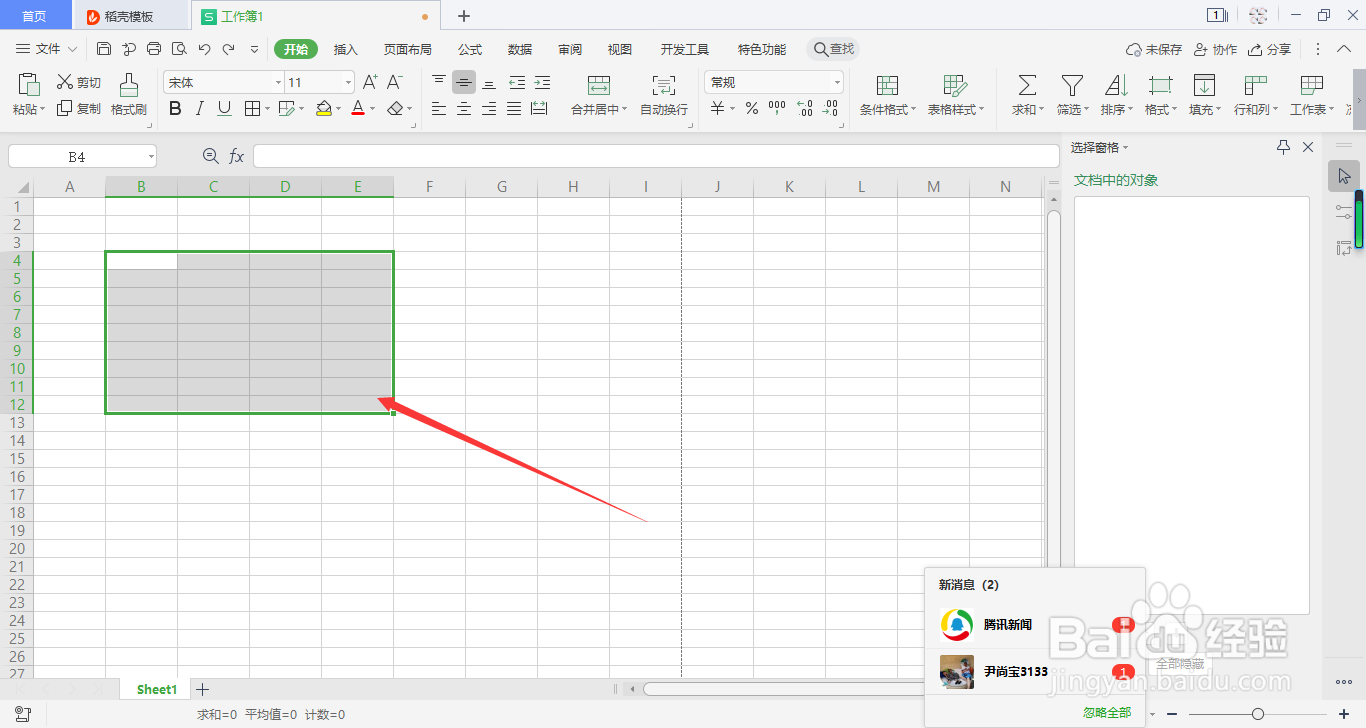Screen dimensions: 1366x728
Task: Toggle bottom vertical alignment
Action: (489, 82)
